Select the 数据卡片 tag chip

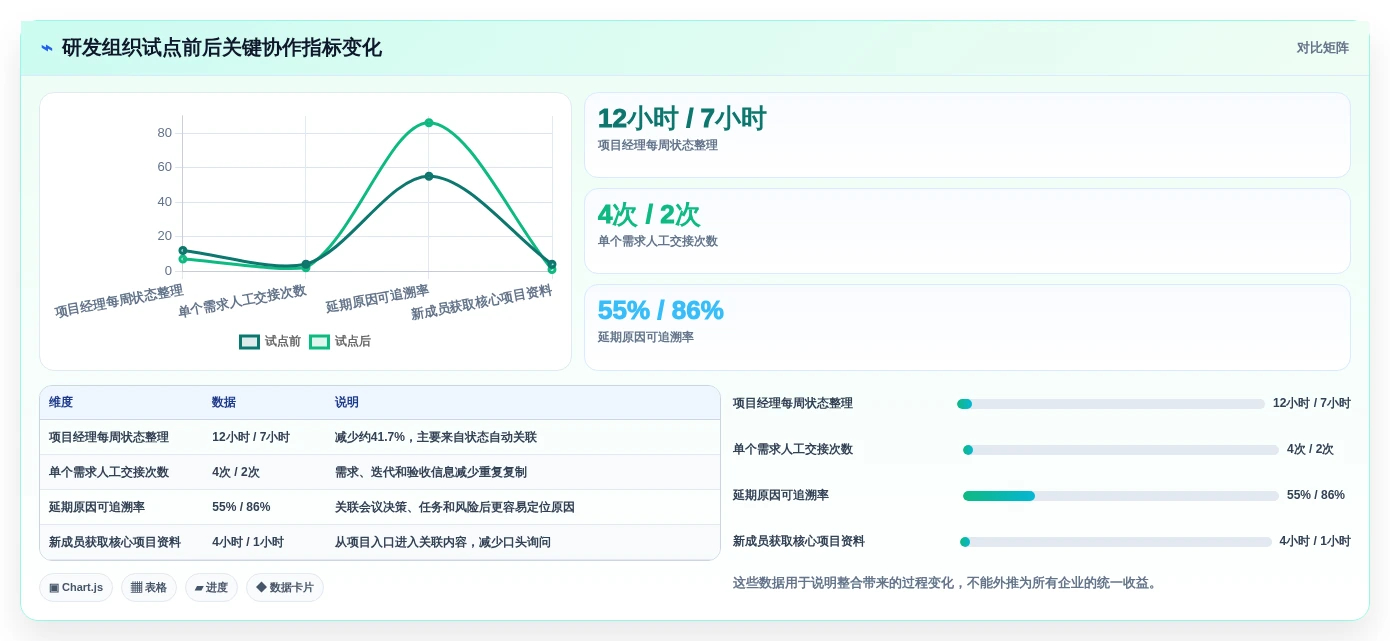click(x=285, y=588)
